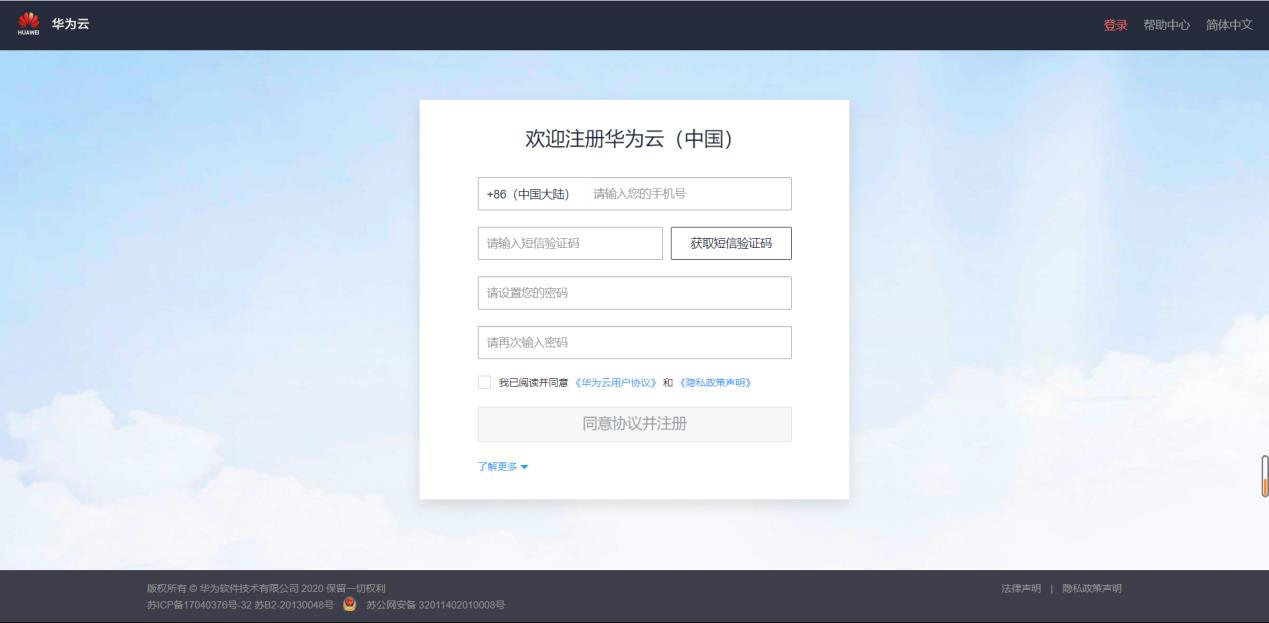
Task: Select the +86（中国大陆）country code
Action: (x=528, y=194)
